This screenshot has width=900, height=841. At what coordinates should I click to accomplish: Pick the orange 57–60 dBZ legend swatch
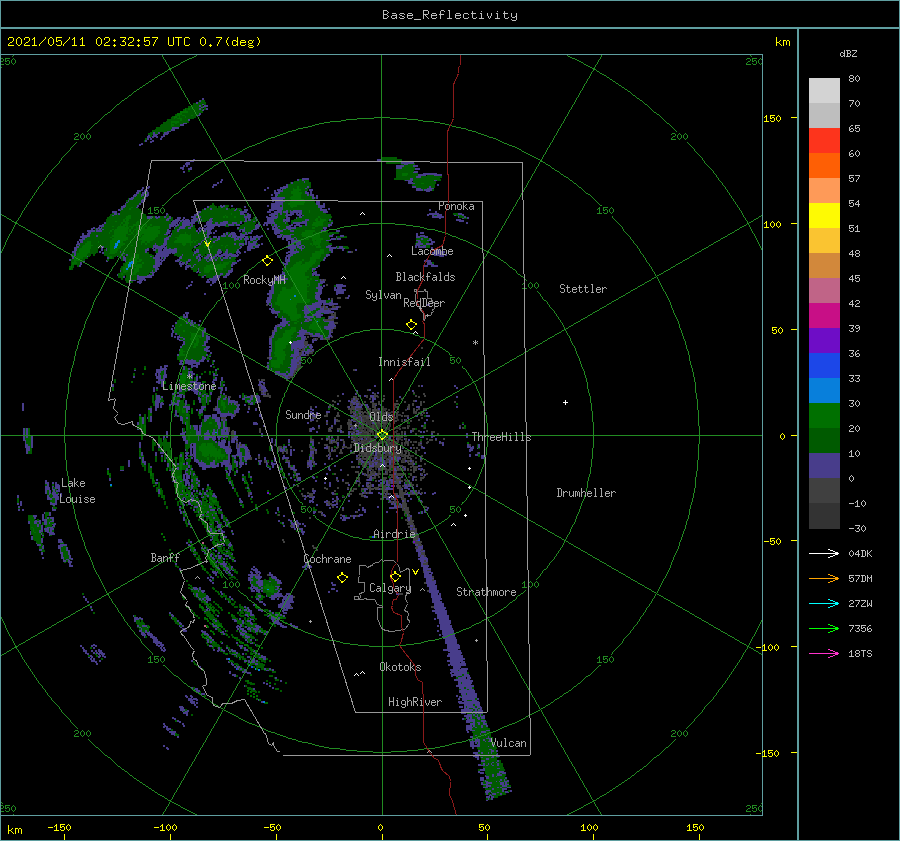[824, 166]
